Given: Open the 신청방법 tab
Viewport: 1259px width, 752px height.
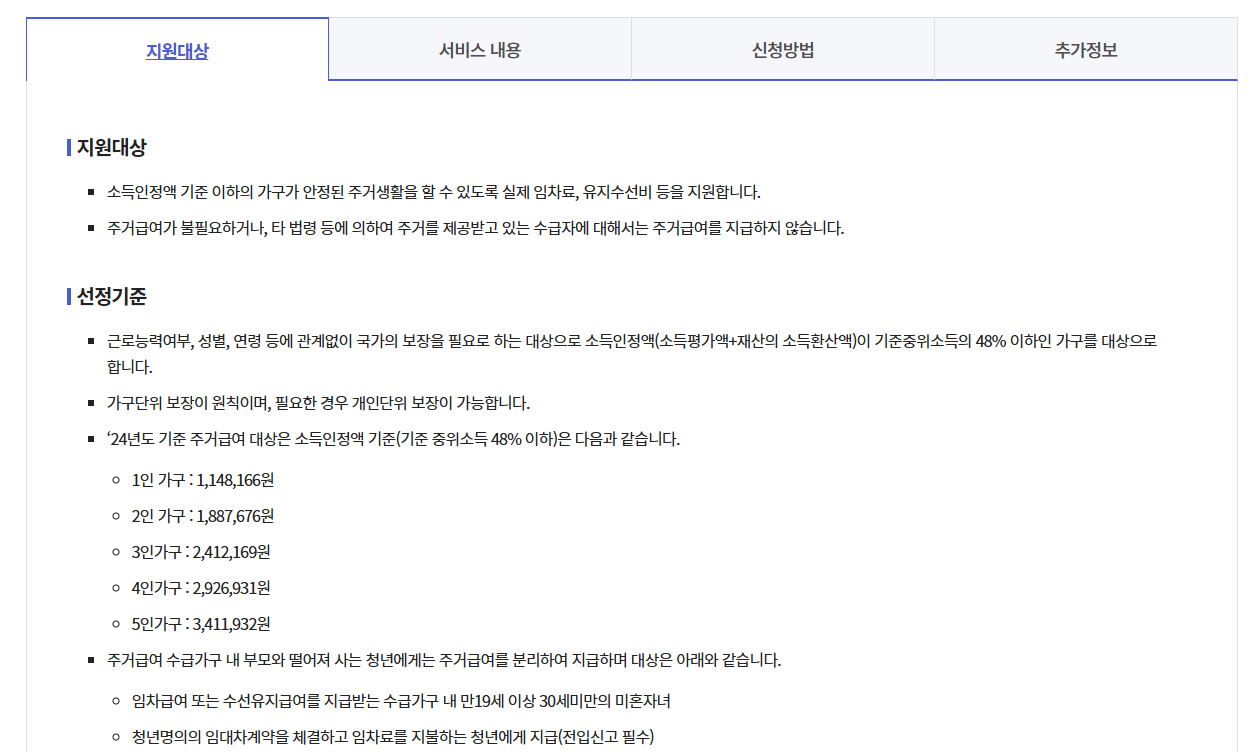Looking at the screenshot, I should point(782,48).
